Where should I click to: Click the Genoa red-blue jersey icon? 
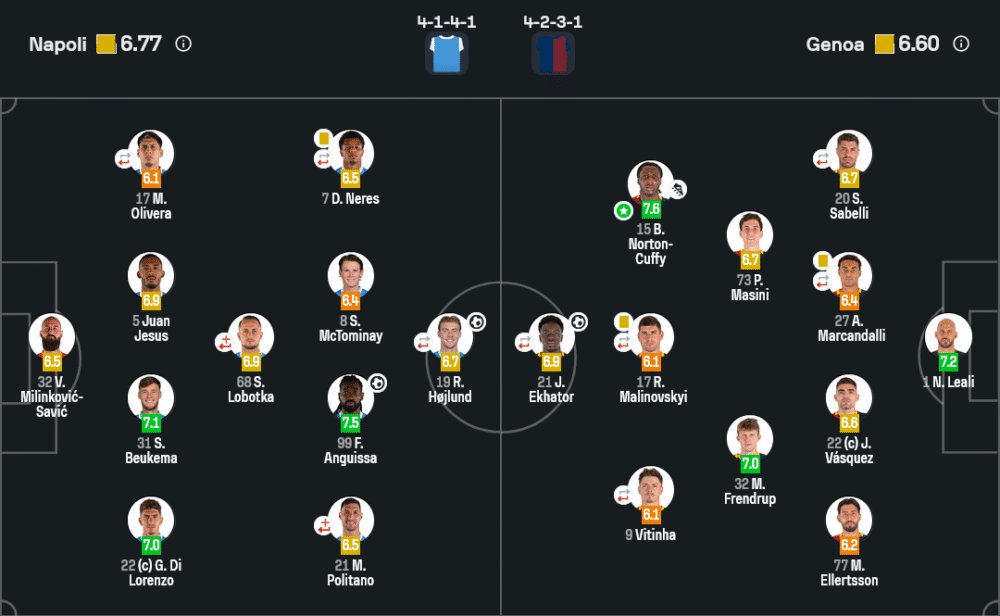coord(553,52)
